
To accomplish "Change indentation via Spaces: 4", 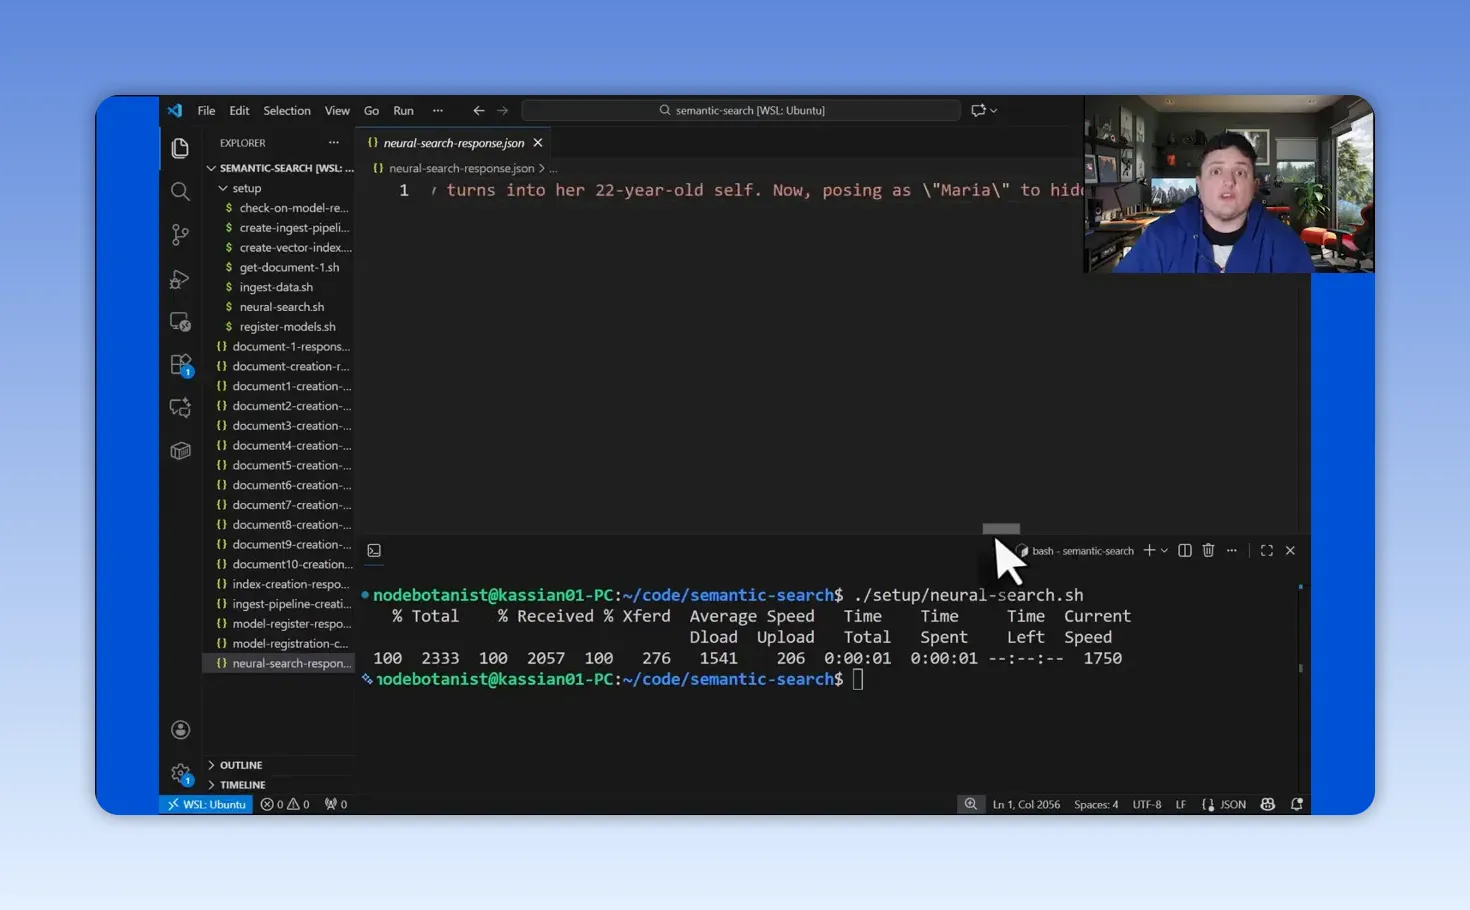I will [1096, 804].
